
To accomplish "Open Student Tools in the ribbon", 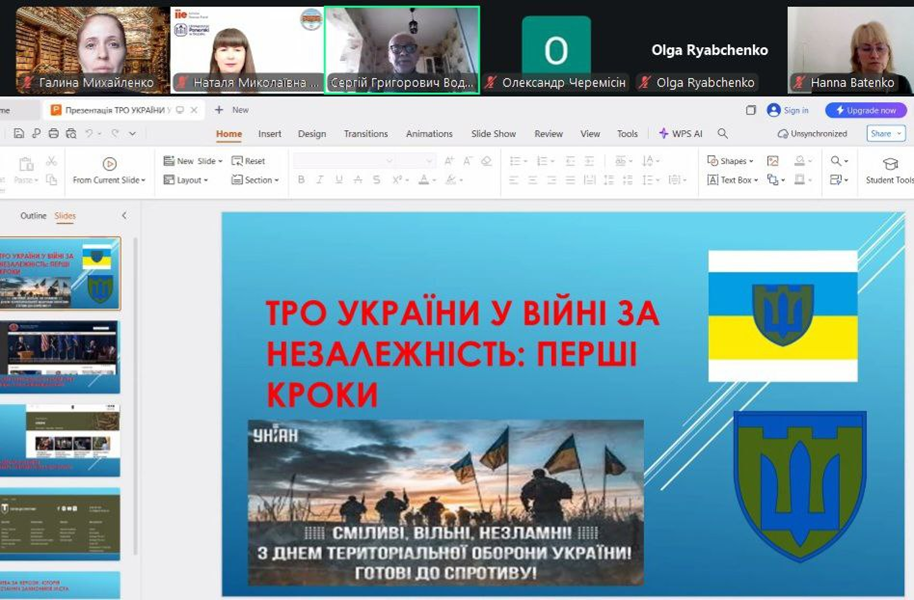I will [889, 169].
